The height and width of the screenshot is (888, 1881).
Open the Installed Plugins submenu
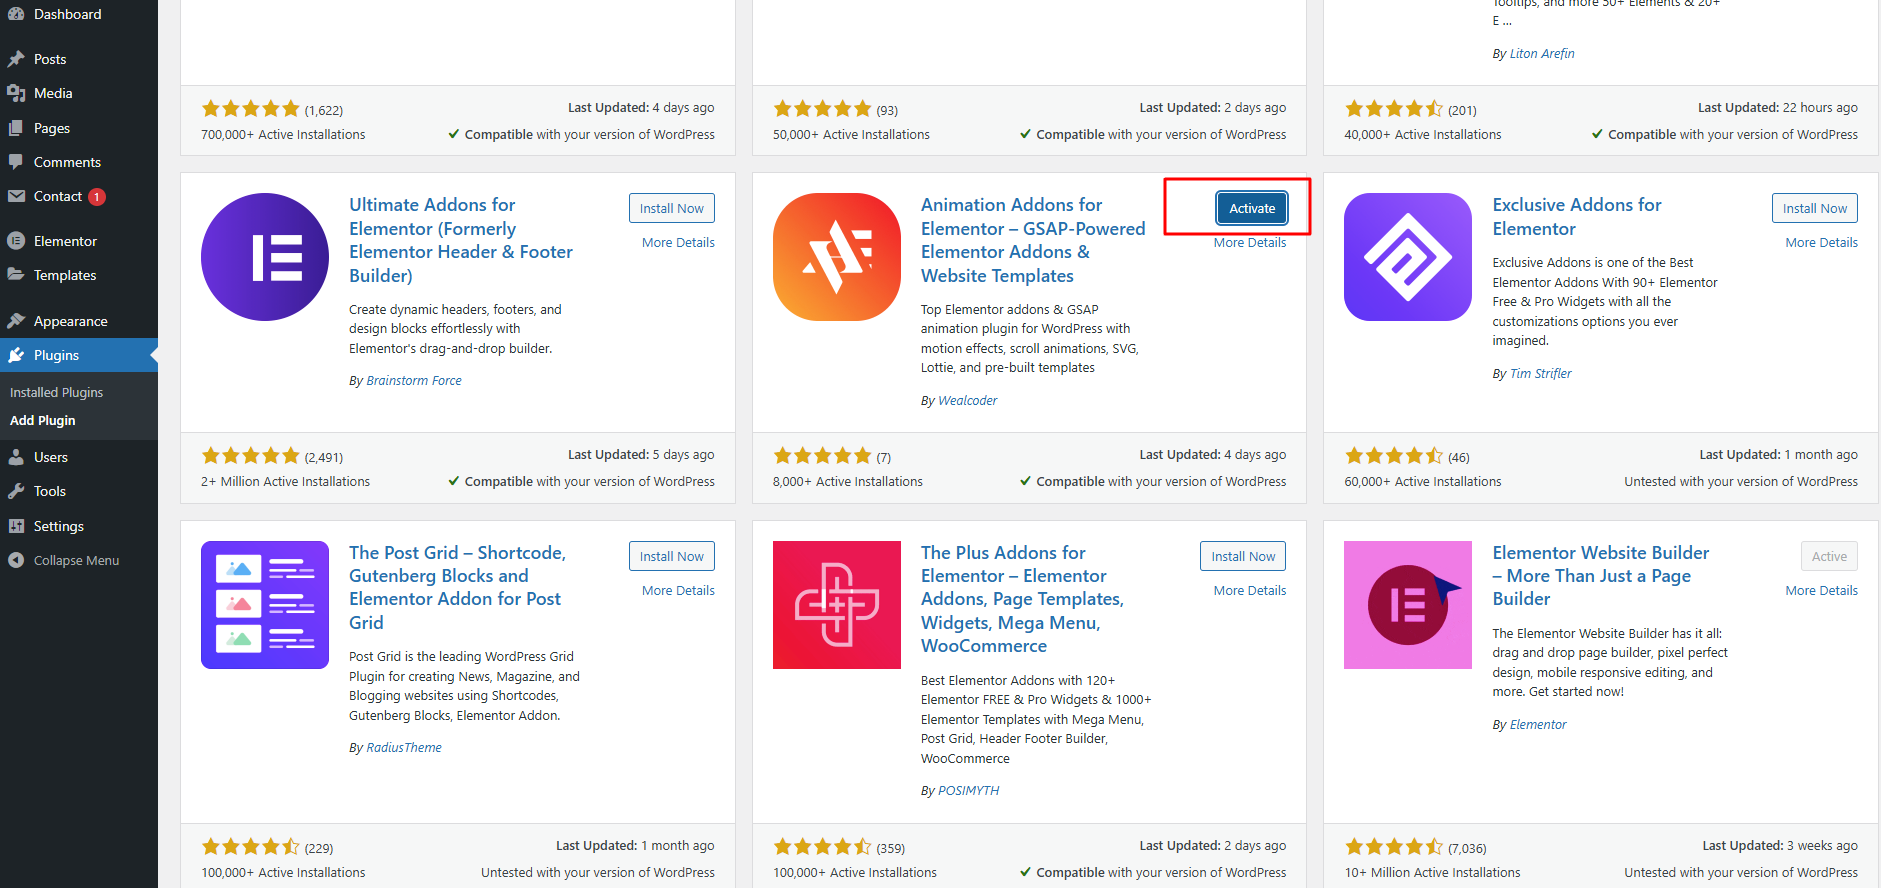coord(56,392)
